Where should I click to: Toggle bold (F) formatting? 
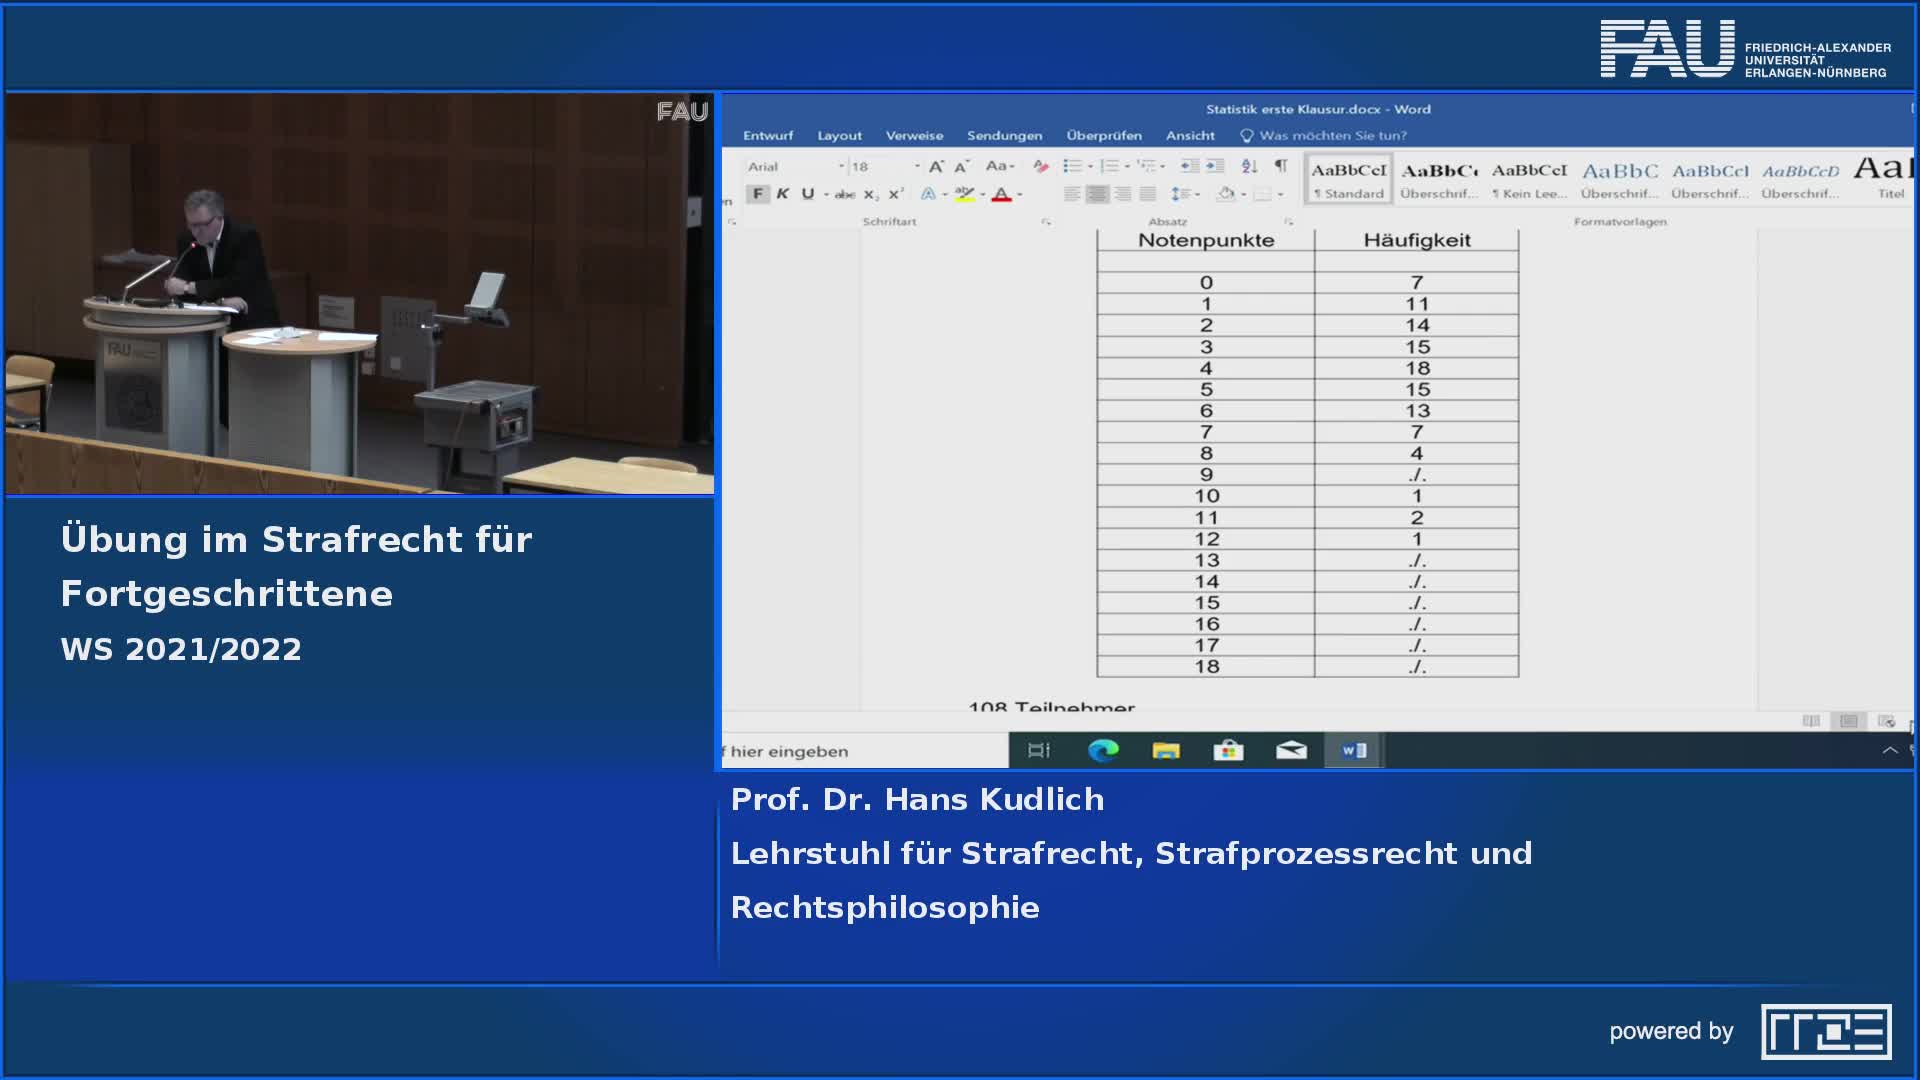tap(758, 194)
